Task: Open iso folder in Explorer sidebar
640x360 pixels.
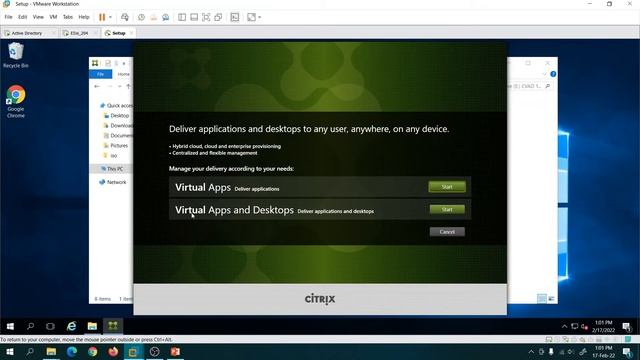Action: (x=110, y=156)
